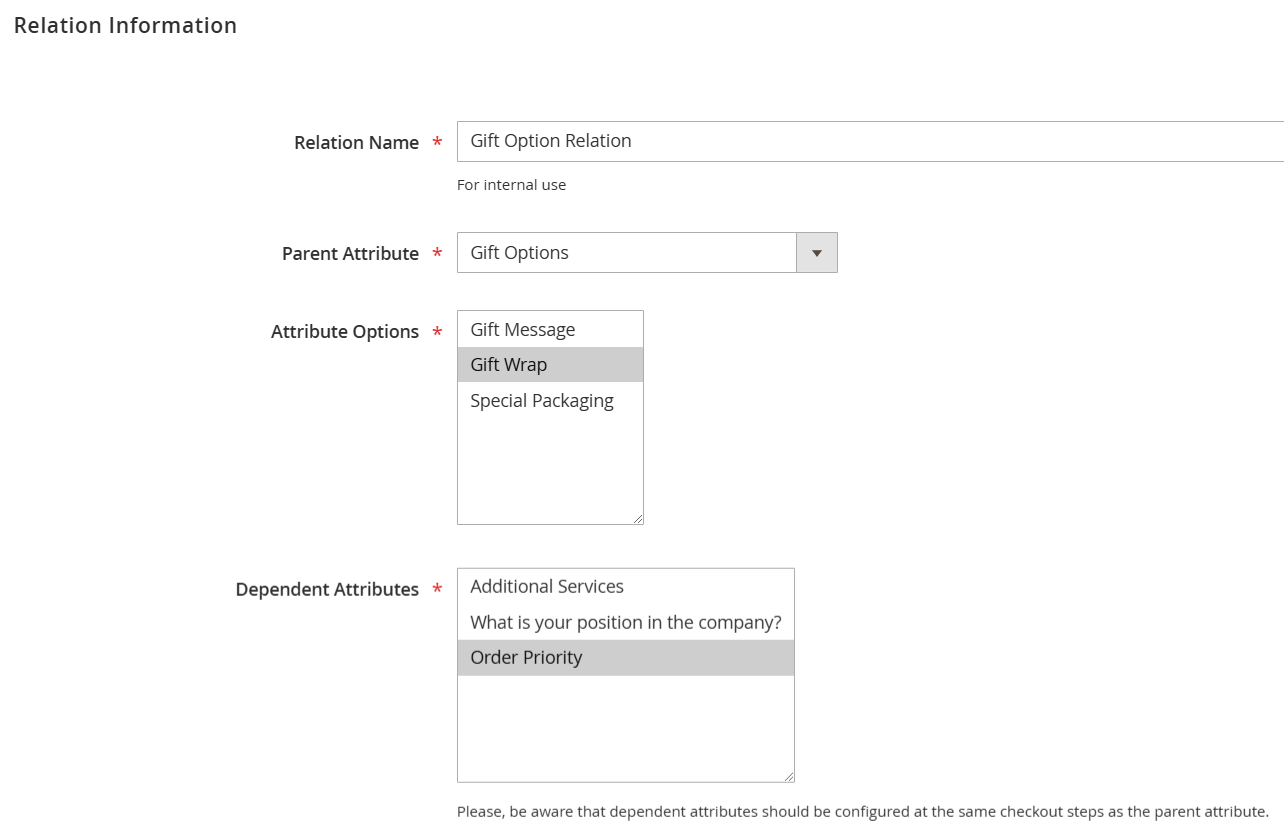Click the 'For internal use' note
1284x834 pixels.
[x=511, y=185]
